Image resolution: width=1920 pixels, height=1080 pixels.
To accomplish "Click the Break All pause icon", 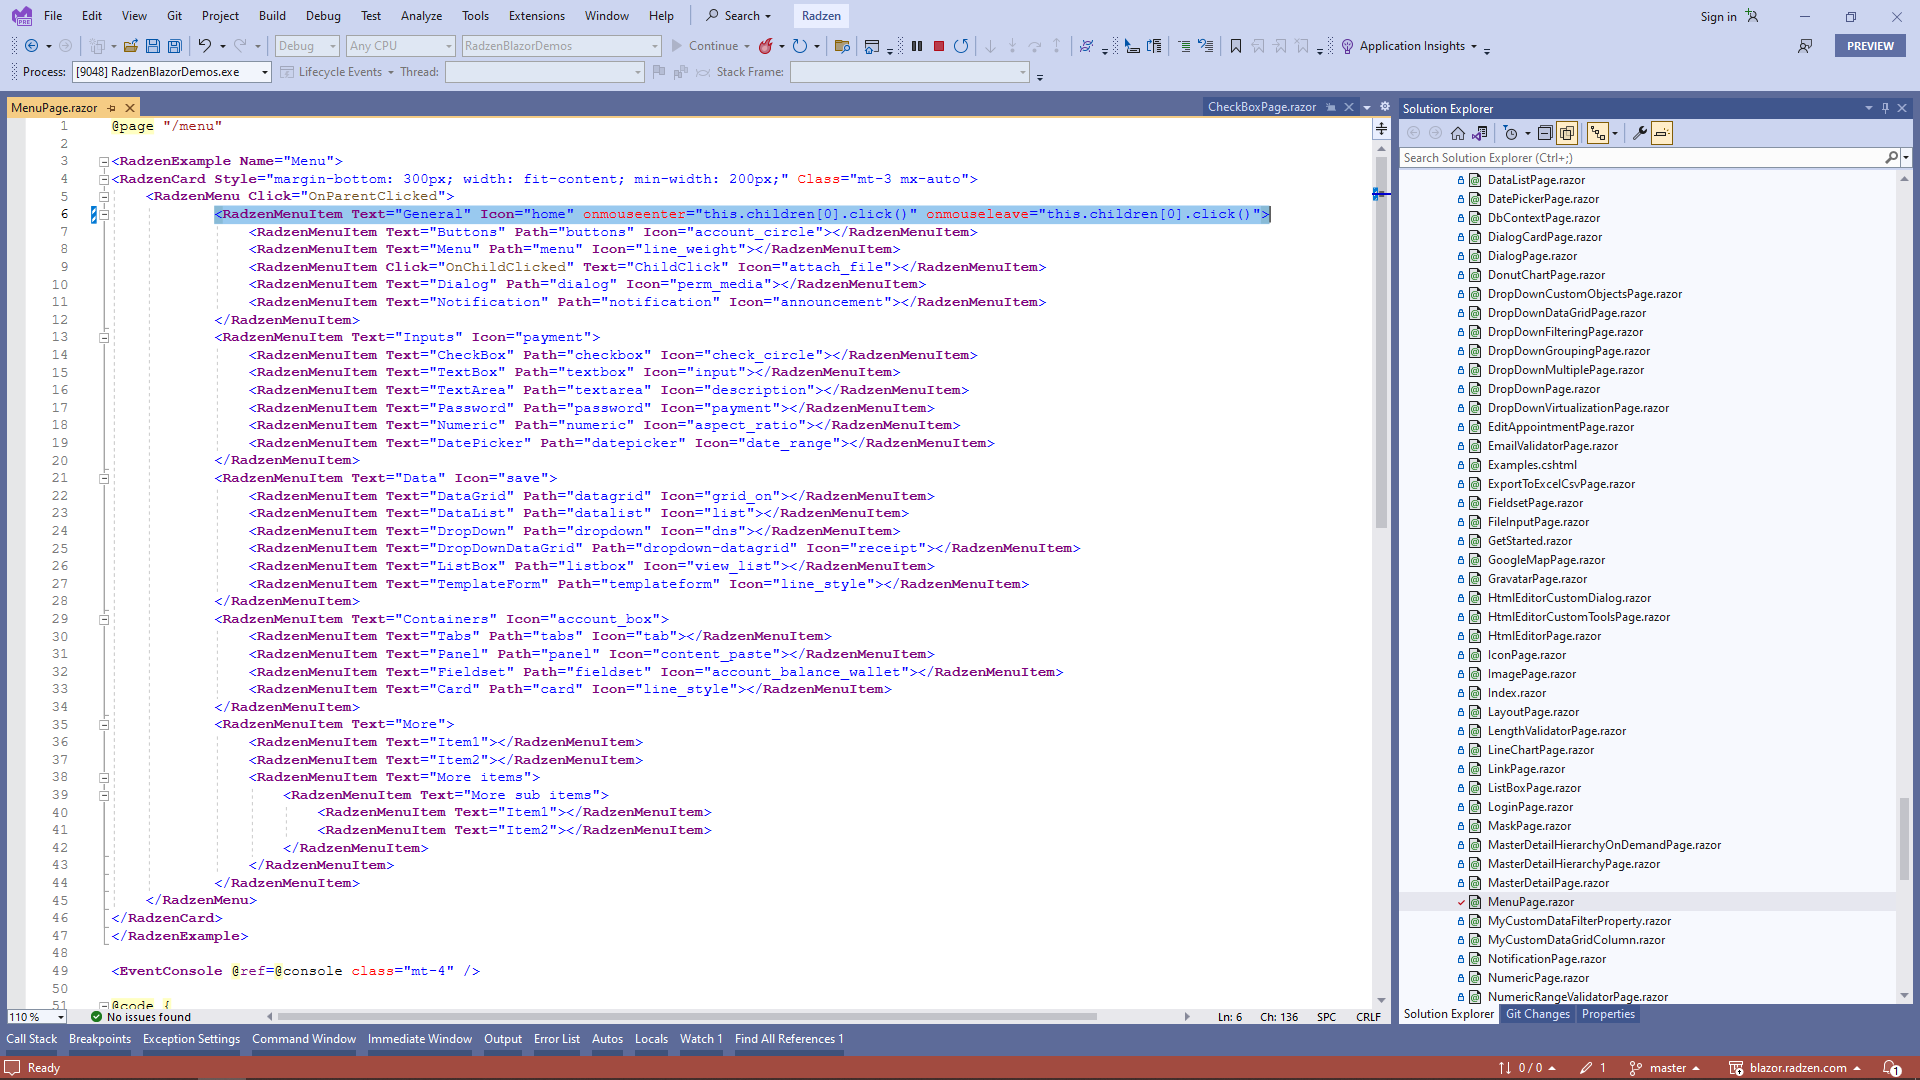I will coord(917,46).
